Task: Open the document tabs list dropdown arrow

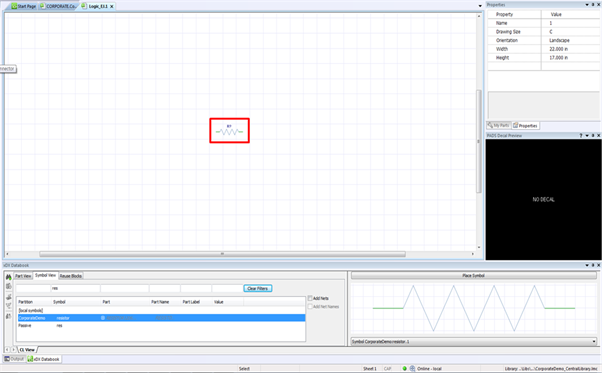Action: pyautogui.click(x=480, y=6)
